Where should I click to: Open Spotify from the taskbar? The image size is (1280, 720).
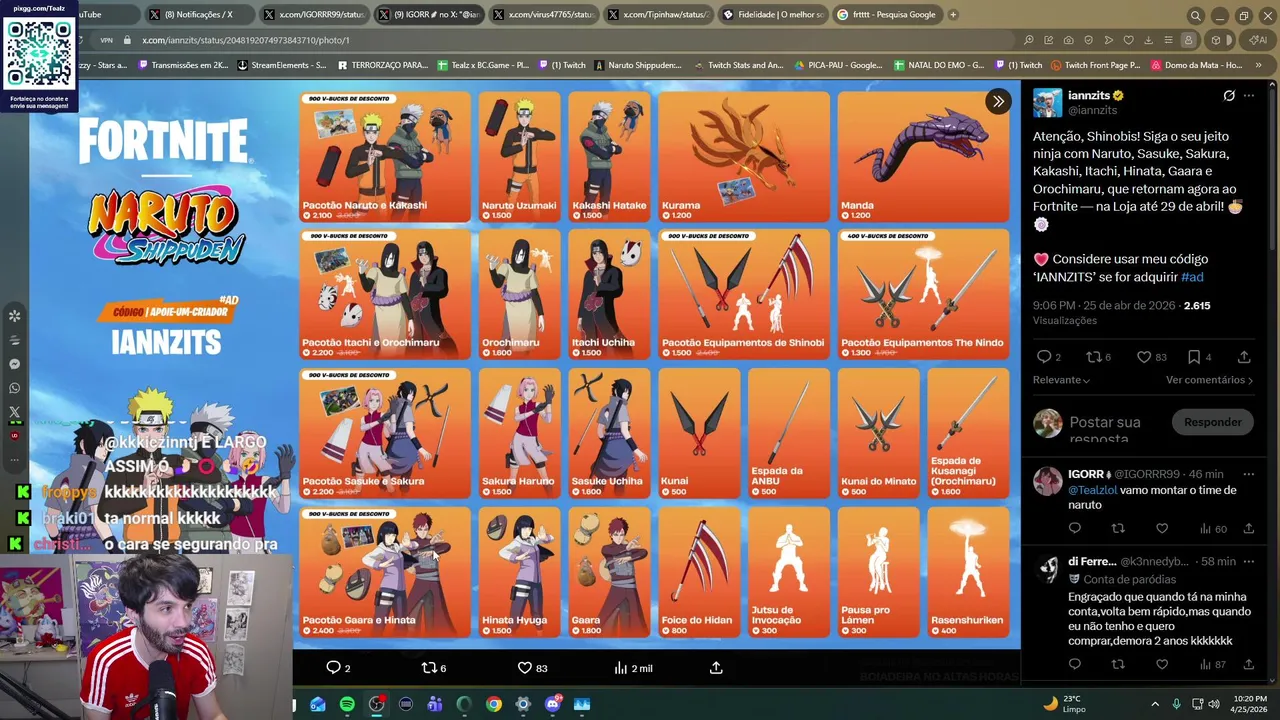click(347, 704)
